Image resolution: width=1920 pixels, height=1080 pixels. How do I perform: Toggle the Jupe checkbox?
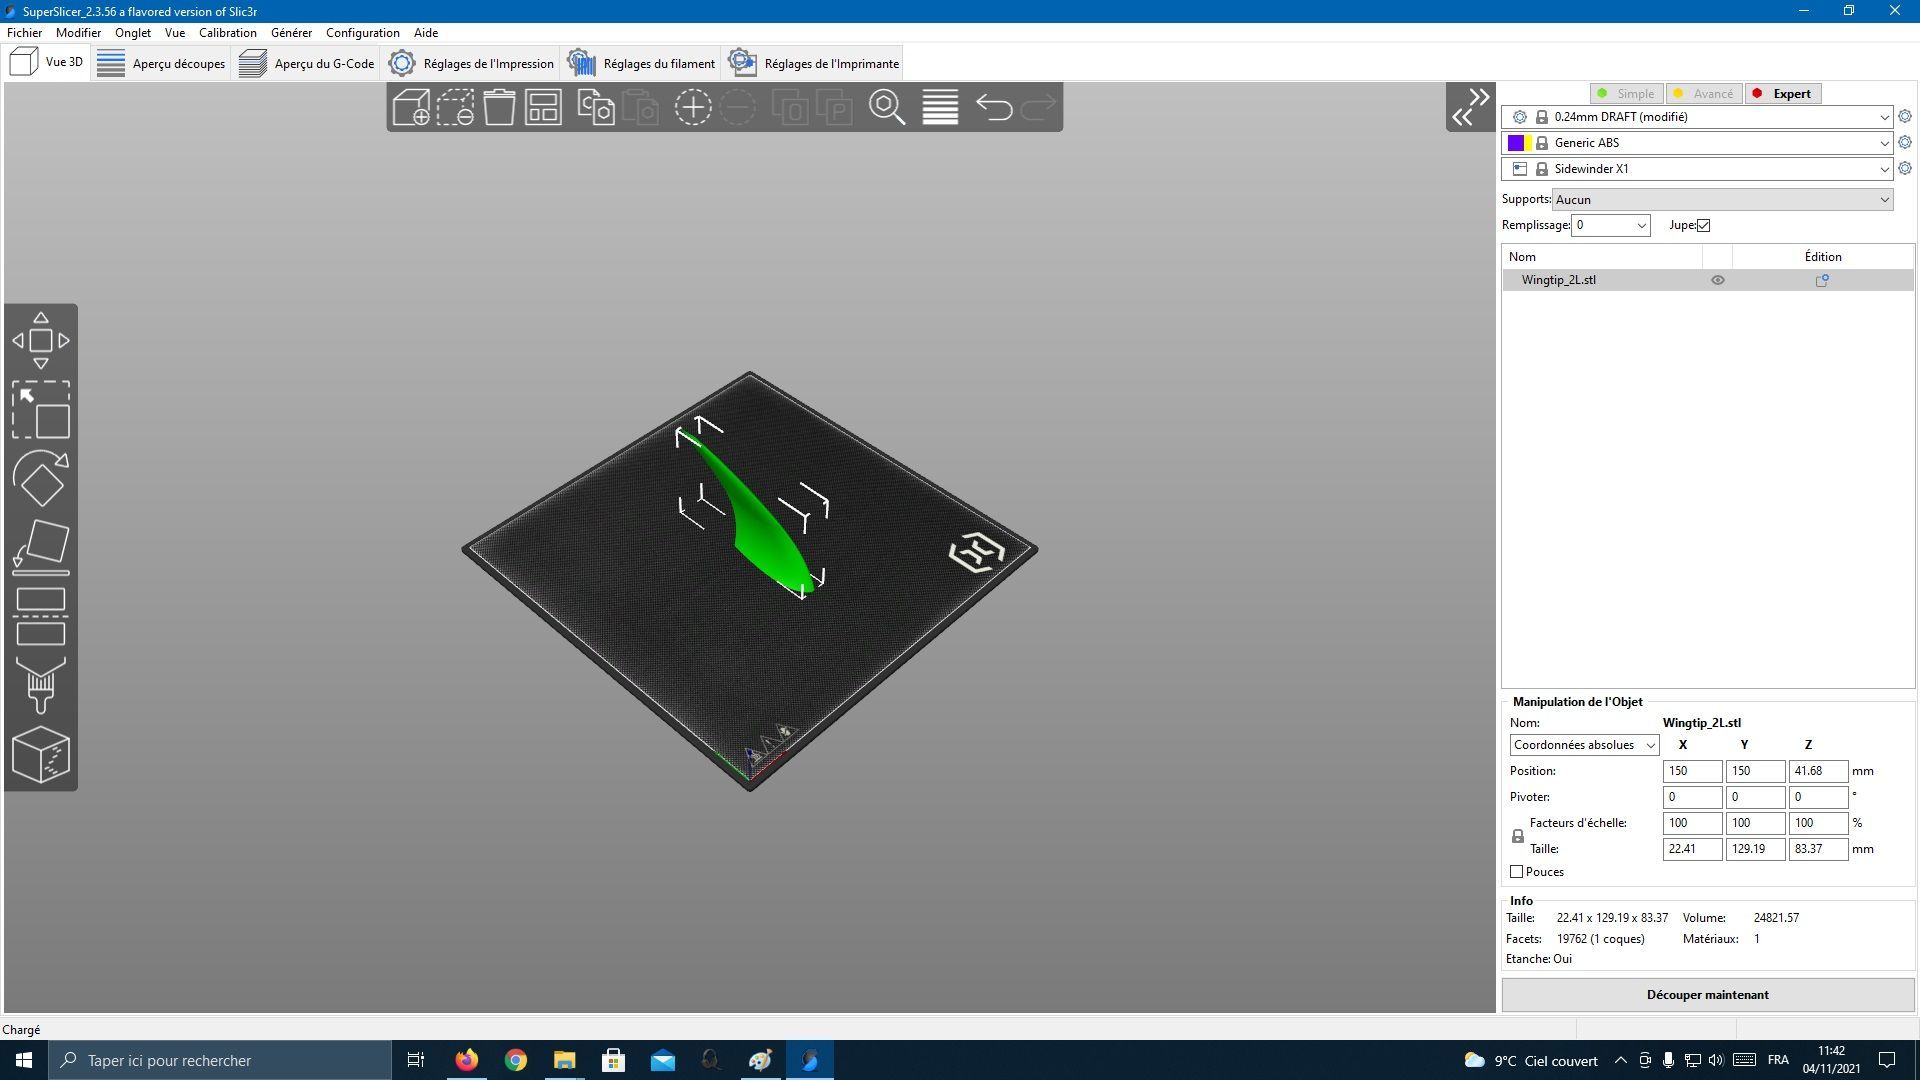(1704, 225)
